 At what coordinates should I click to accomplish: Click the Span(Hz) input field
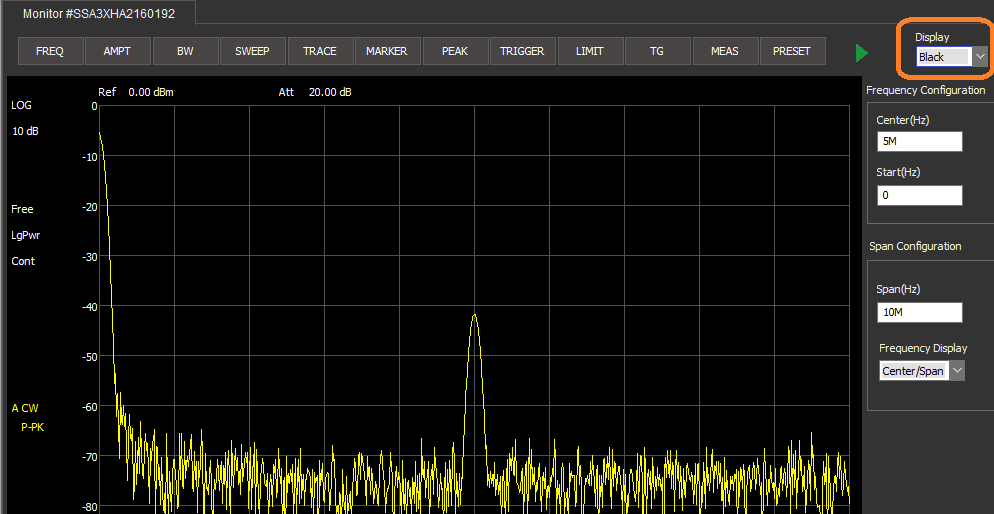click(x=919, y=313)
